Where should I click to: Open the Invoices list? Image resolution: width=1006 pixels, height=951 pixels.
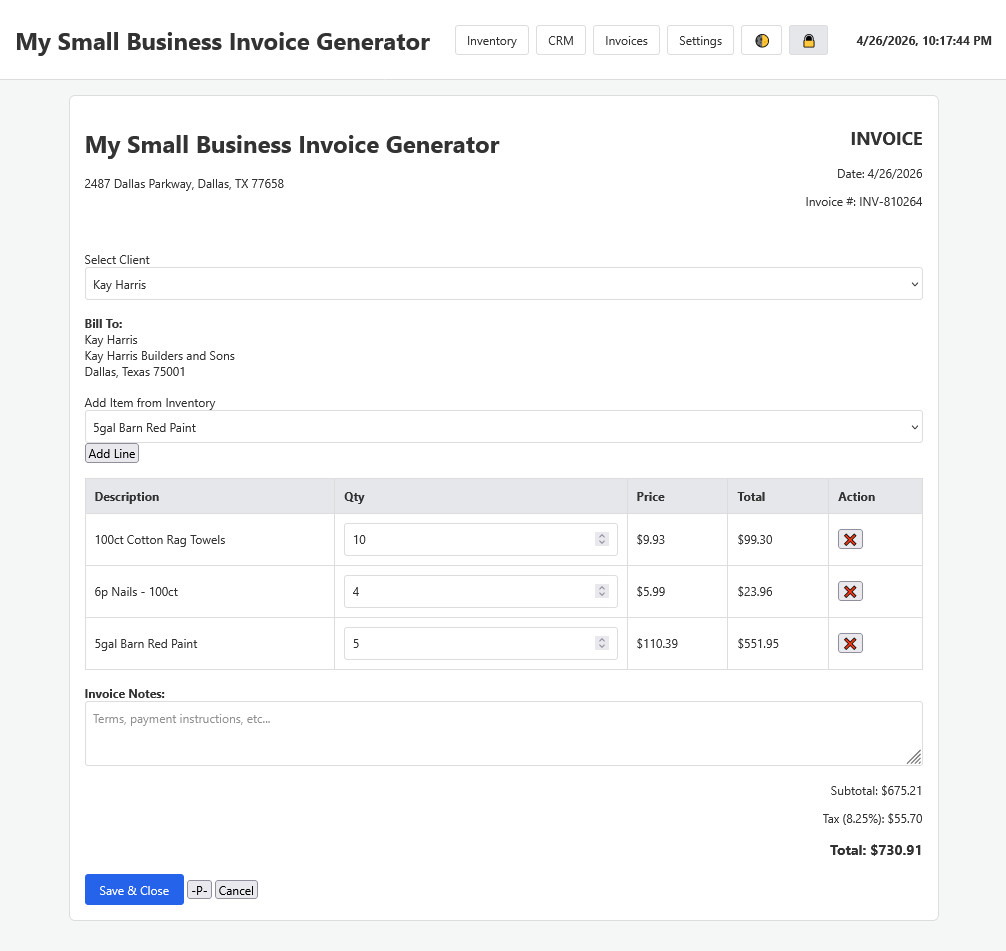point(626,40)
